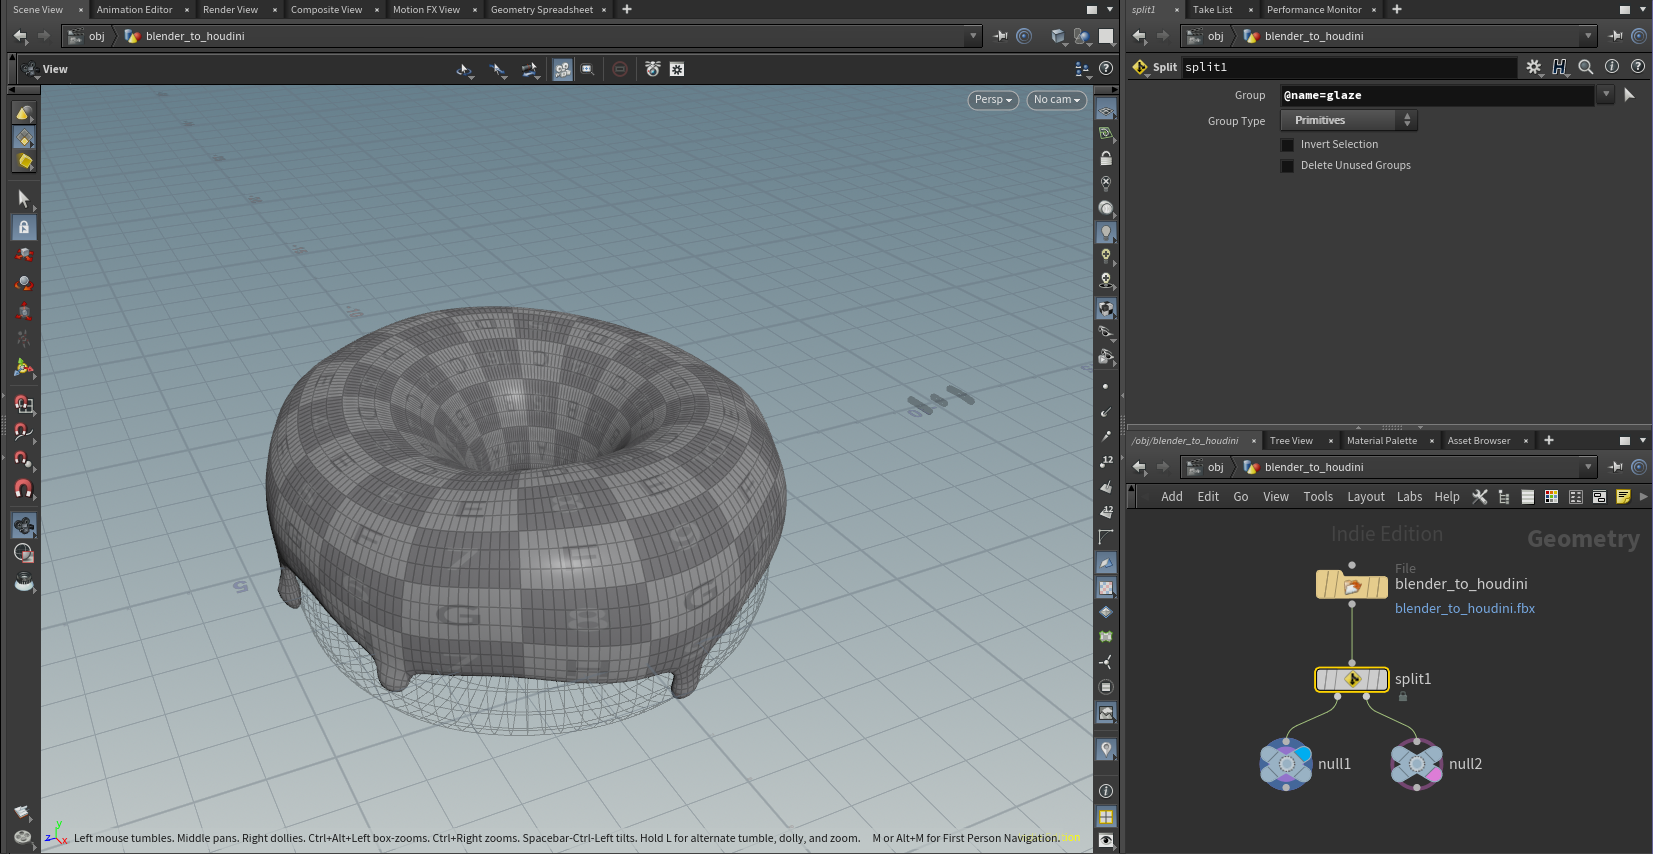Expand the No cam camera dropdown

[1056, 100]
